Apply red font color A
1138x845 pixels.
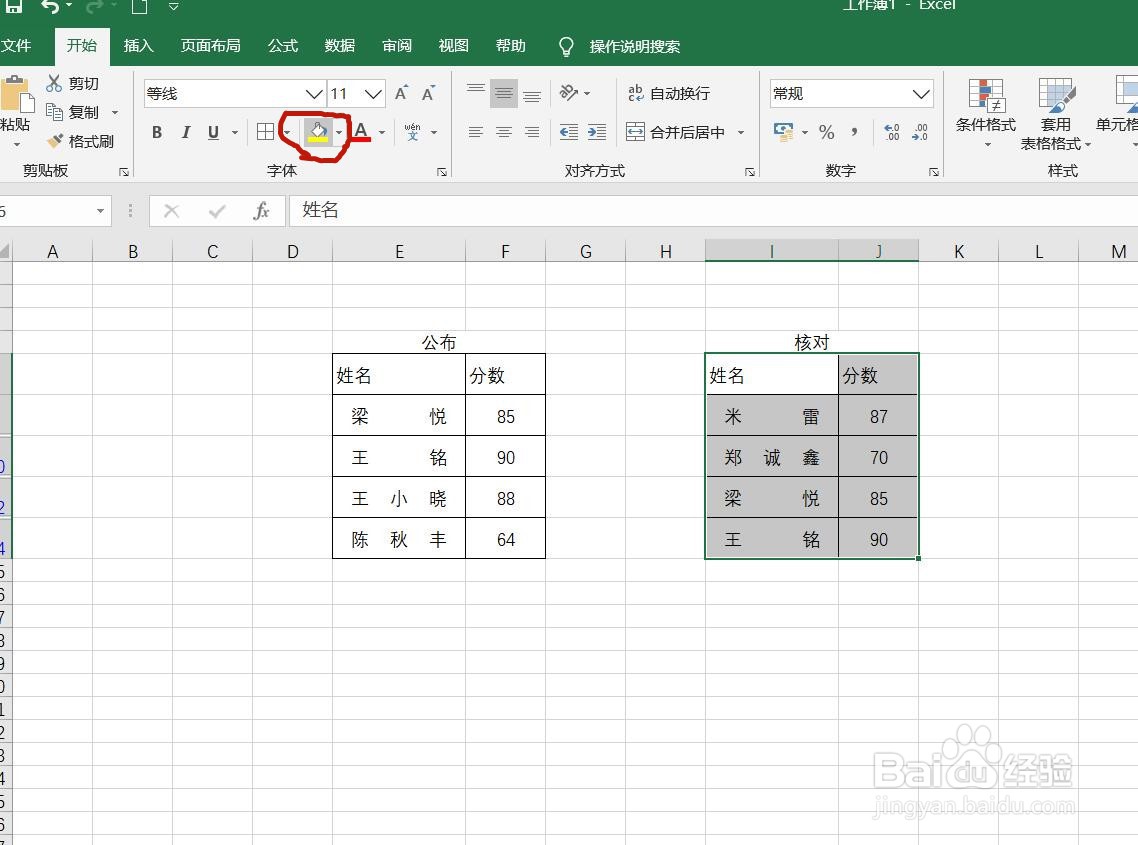[361, 131]
